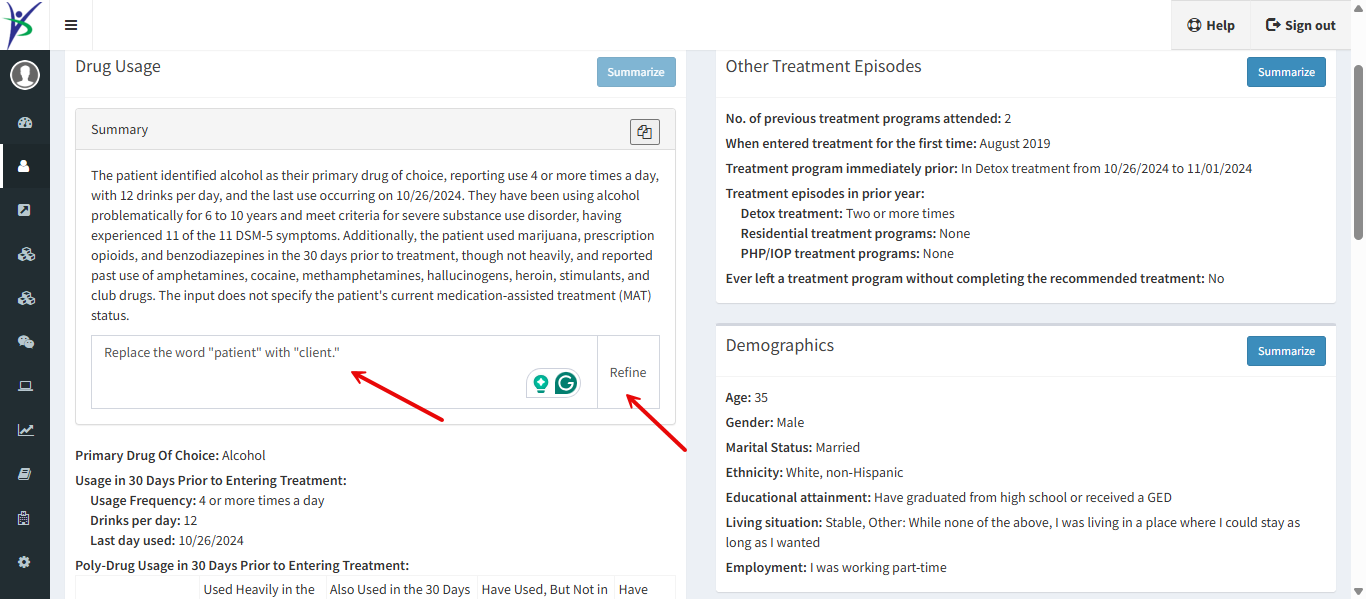The width and height of the screenshot is (1366, 599).
Task: Click the 'Drinks per day: 12' line
Action: click(x=144, y=521)
